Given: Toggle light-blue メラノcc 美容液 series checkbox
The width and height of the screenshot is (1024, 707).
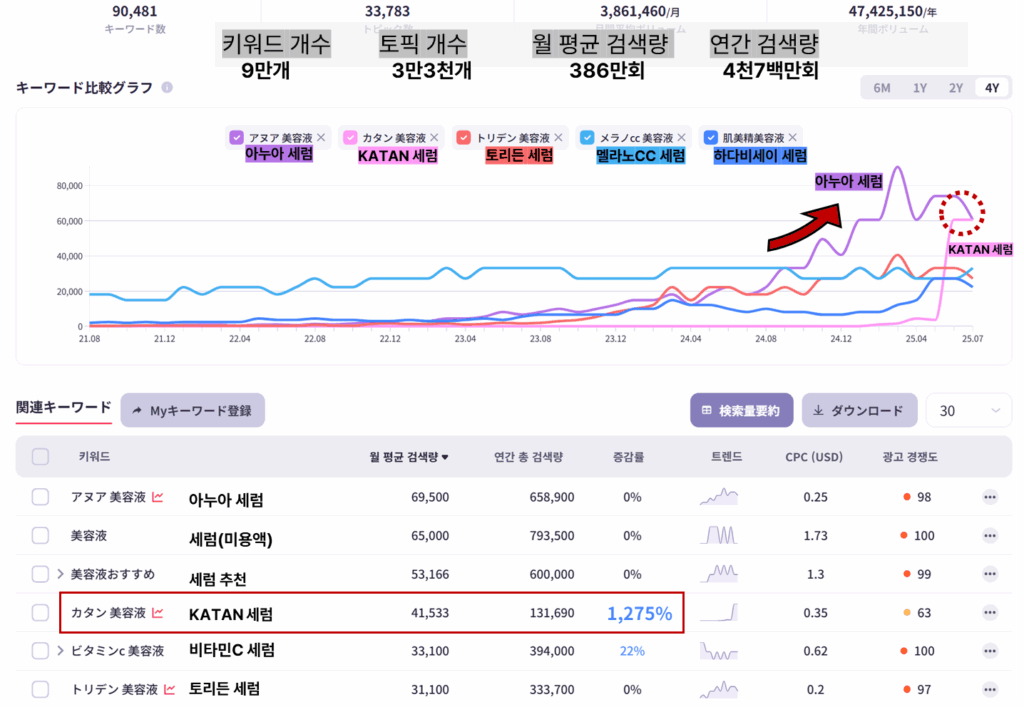Looking at the screenshot, I should coord(587,137).
